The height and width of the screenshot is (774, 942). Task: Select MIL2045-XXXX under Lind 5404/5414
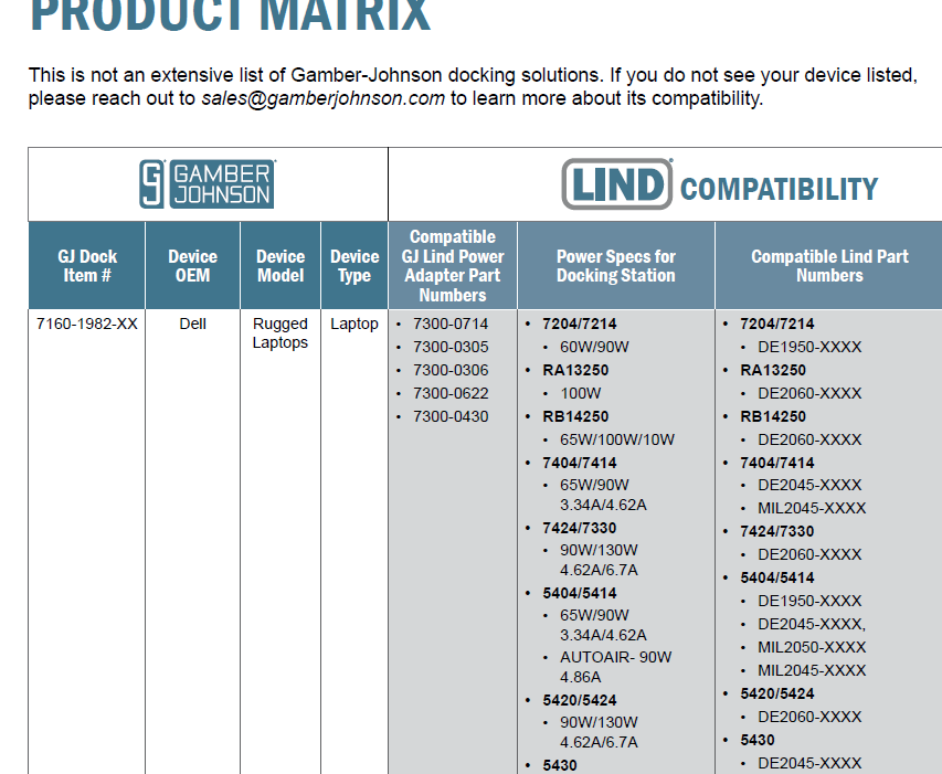click(812, 671)
